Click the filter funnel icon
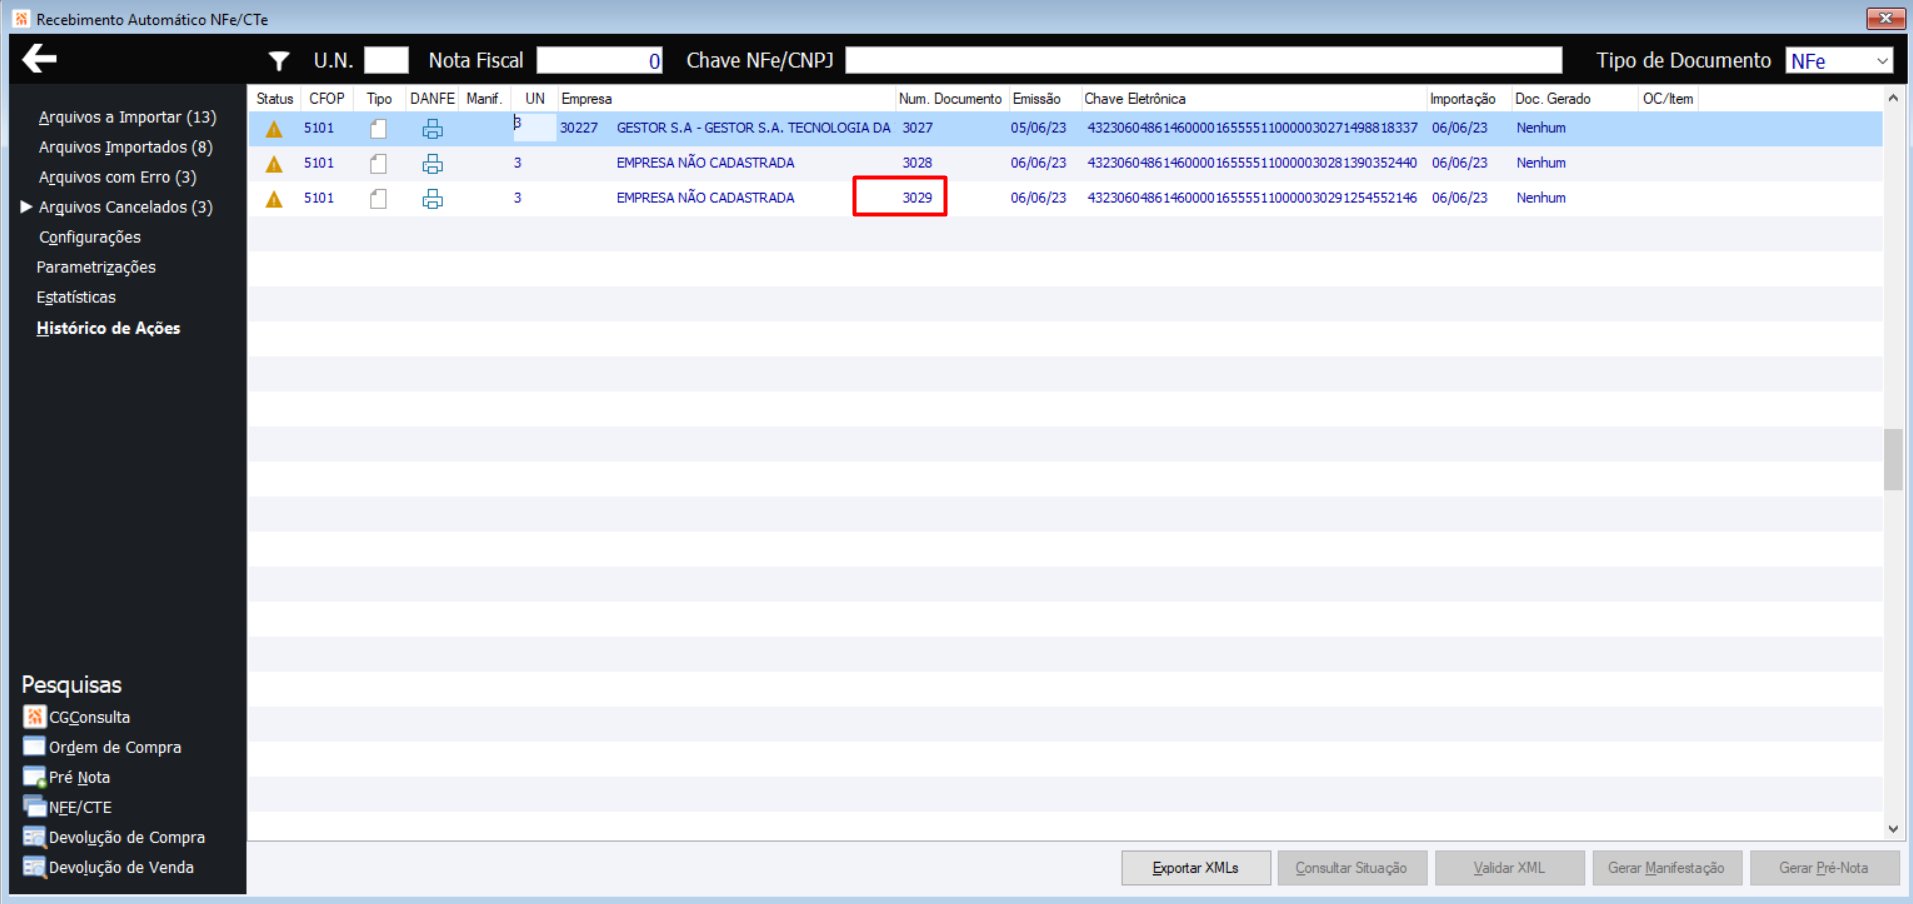Viewport: 1913px width, 904px height. pos(279,61)
